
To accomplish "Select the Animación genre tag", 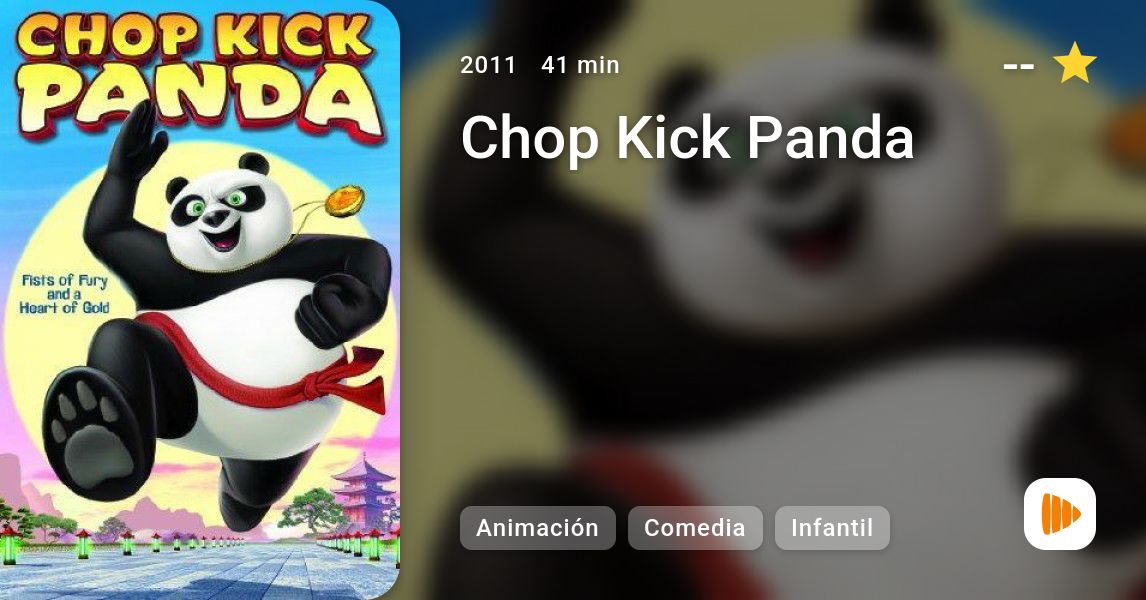I will pos(537,528).
